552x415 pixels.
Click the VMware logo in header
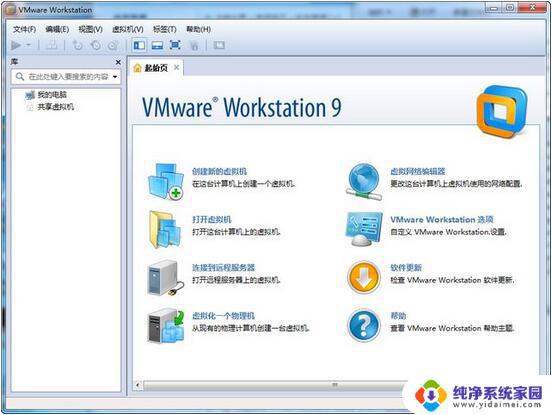coord(502,111)
